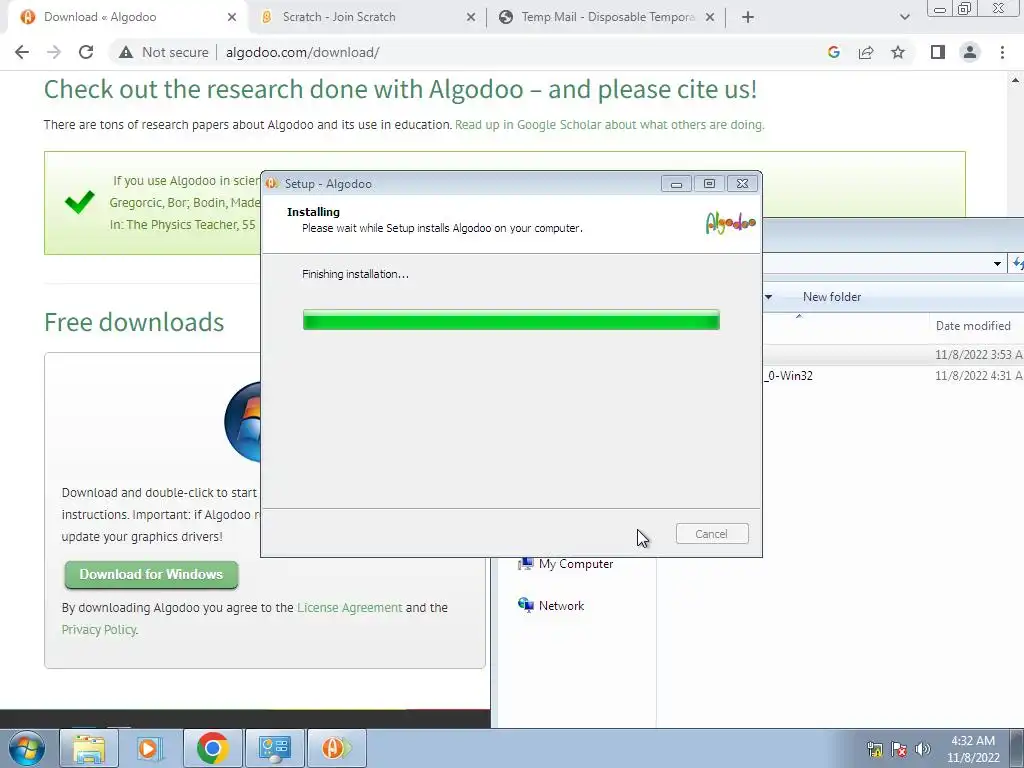This screenshot has width=1024, height=768.
Task: Click control panel taskbar icon
Action: [x=274, y=748]
